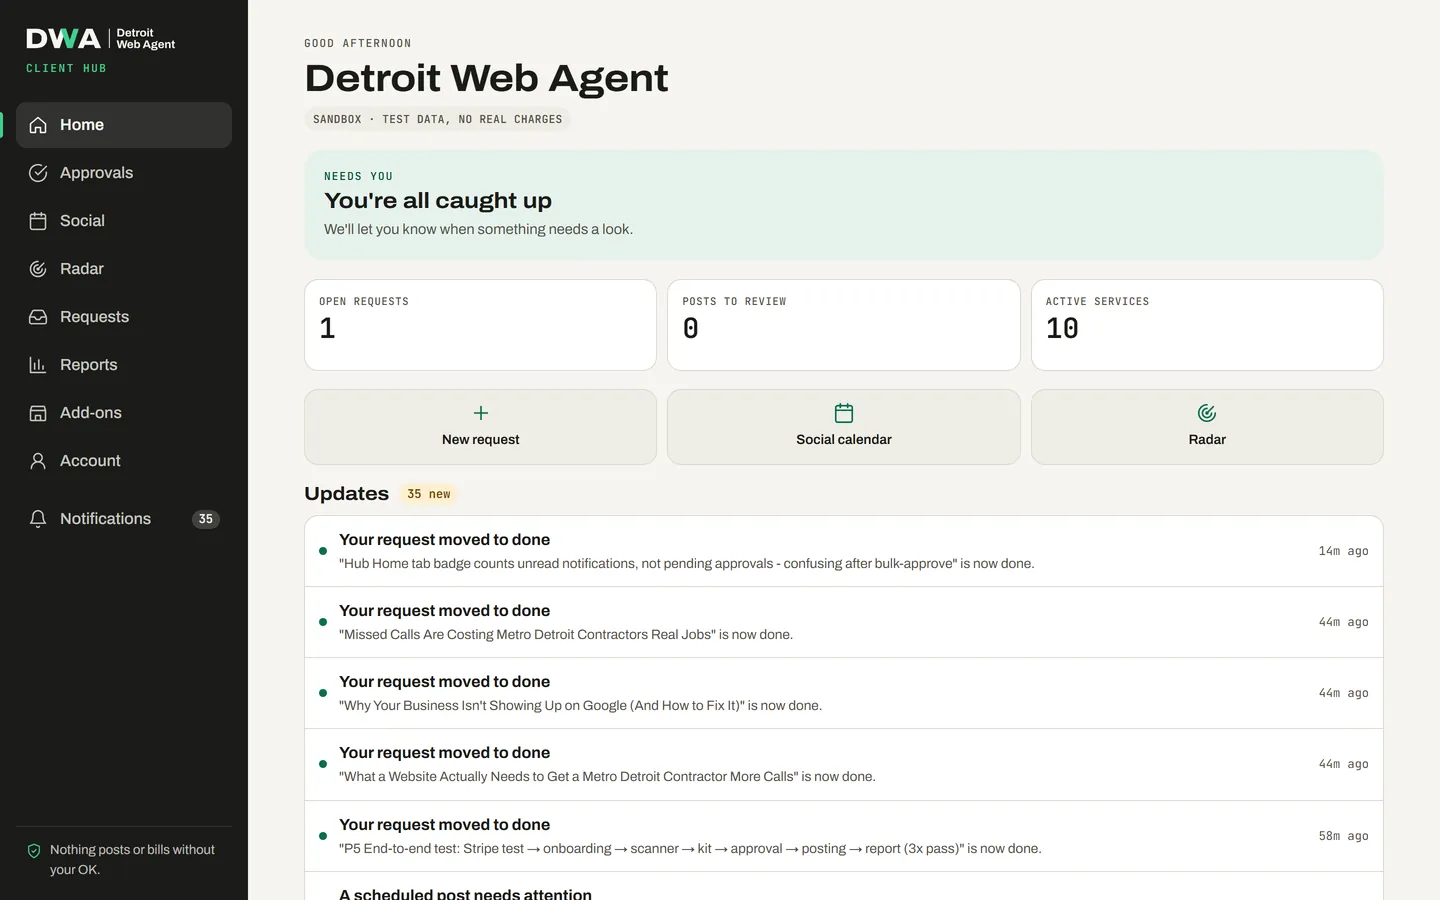Open the Open Requests stat card
The height and width of the screenshot is (900, 1440).
pos(481,325)
